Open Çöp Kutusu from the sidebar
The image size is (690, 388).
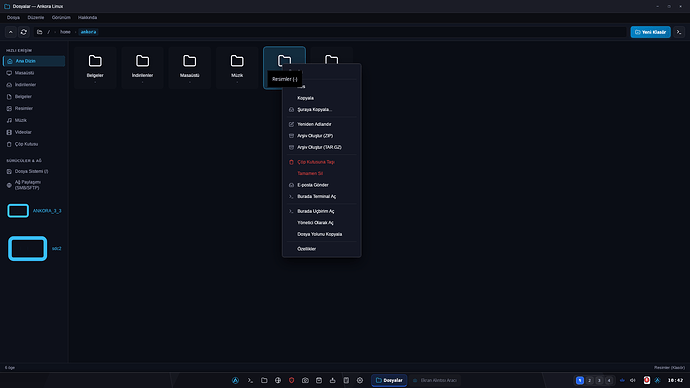[x=34, y=144]
